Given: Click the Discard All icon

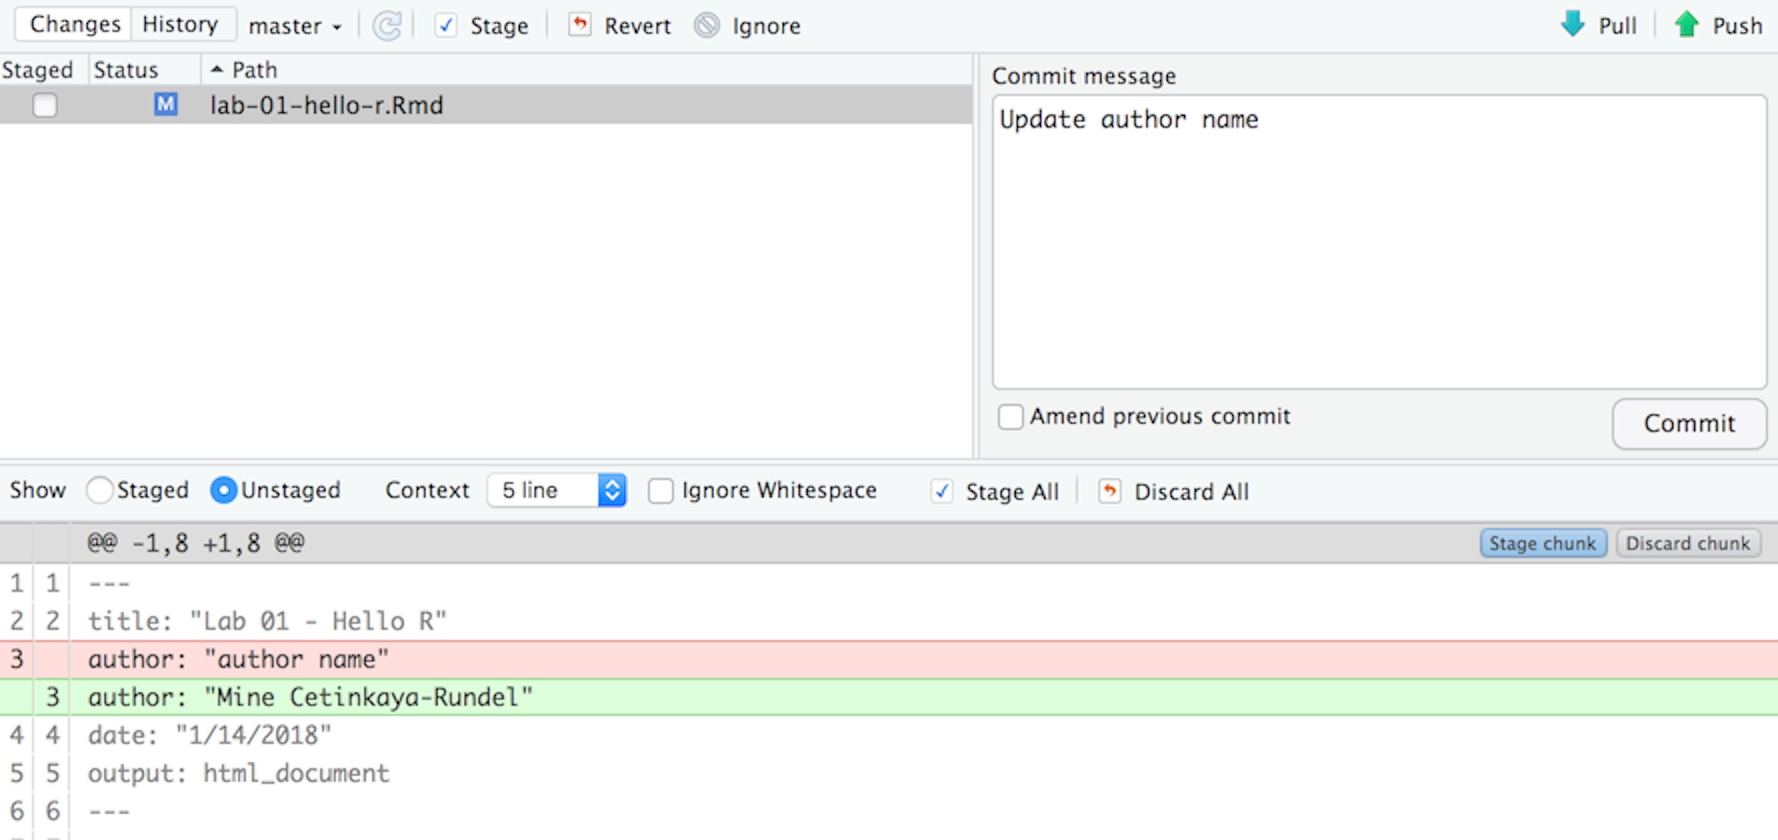Looking at the screenshot, I should click(1109, 491).
